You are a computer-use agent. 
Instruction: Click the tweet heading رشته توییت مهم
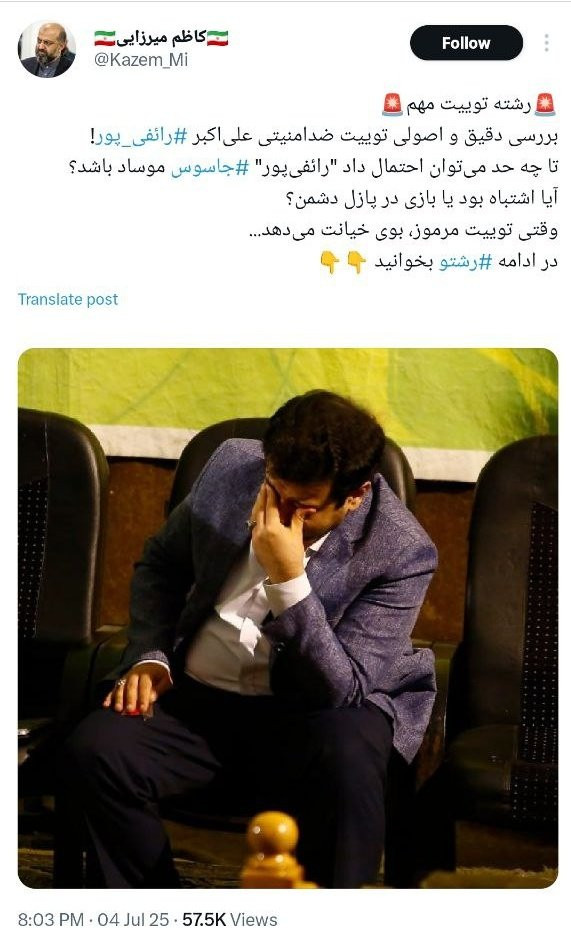coord(469,104)
